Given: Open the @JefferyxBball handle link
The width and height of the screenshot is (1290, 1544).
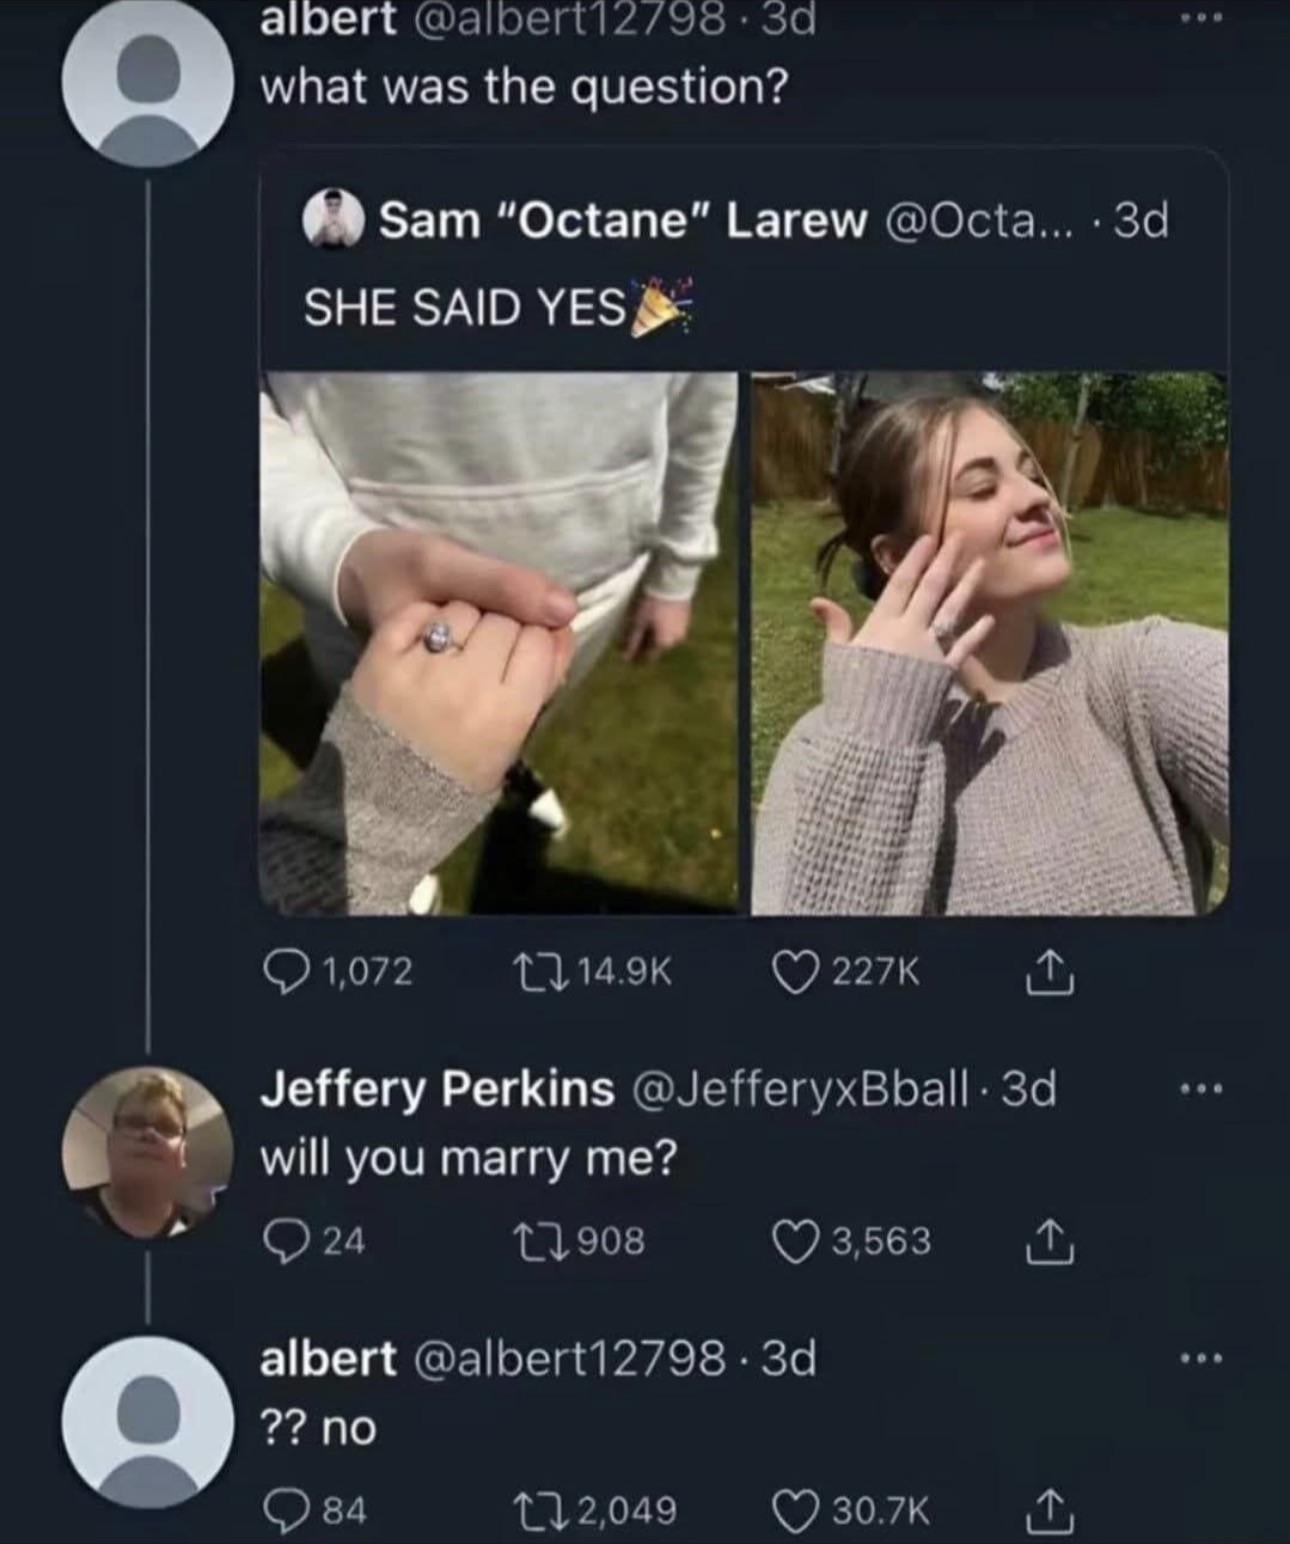Looking at the screenshot, I should pos(799,1089).
